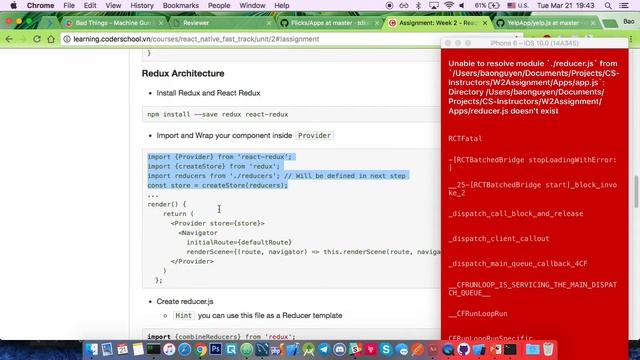This screenshot has height=360, width=640.
Task: Open Google Chrome from the Dock
Action: coord(200,349)
